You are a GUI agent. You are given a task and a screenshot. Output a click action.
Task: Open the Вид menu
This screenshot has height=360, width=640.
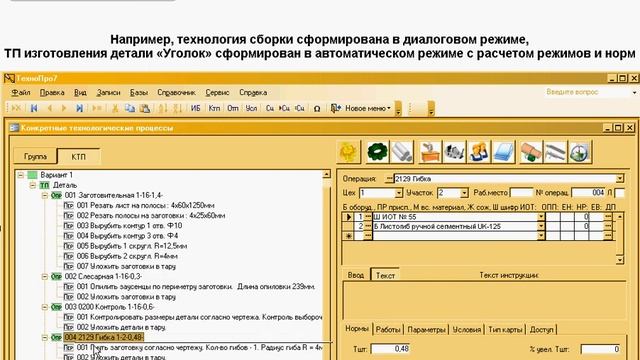(x=80, y=93)
